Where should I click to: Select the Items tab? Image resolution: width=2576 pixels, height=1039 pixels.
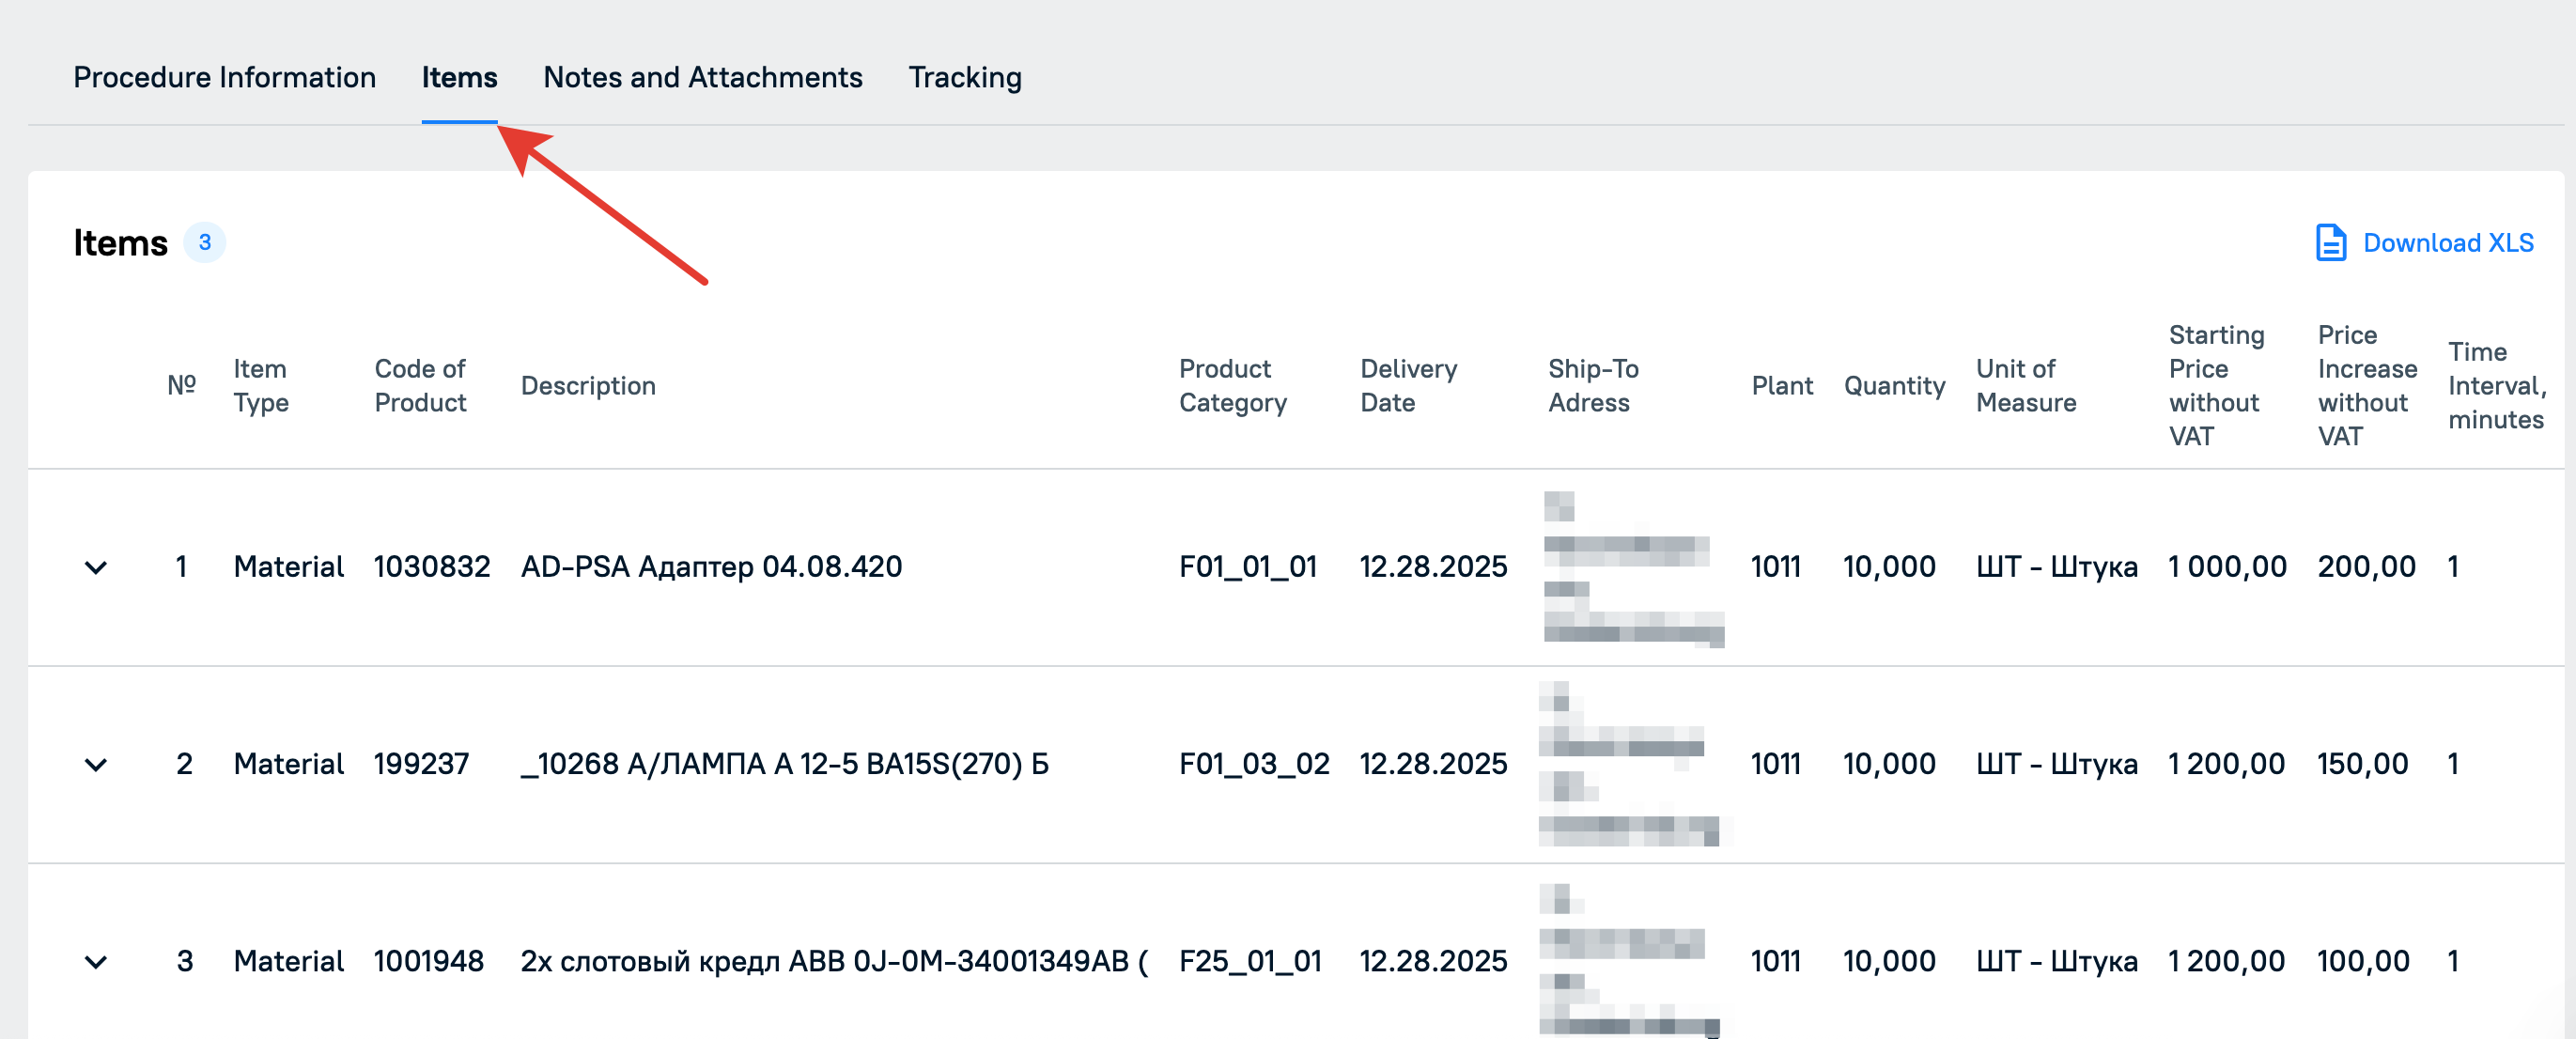click(459, 77)
